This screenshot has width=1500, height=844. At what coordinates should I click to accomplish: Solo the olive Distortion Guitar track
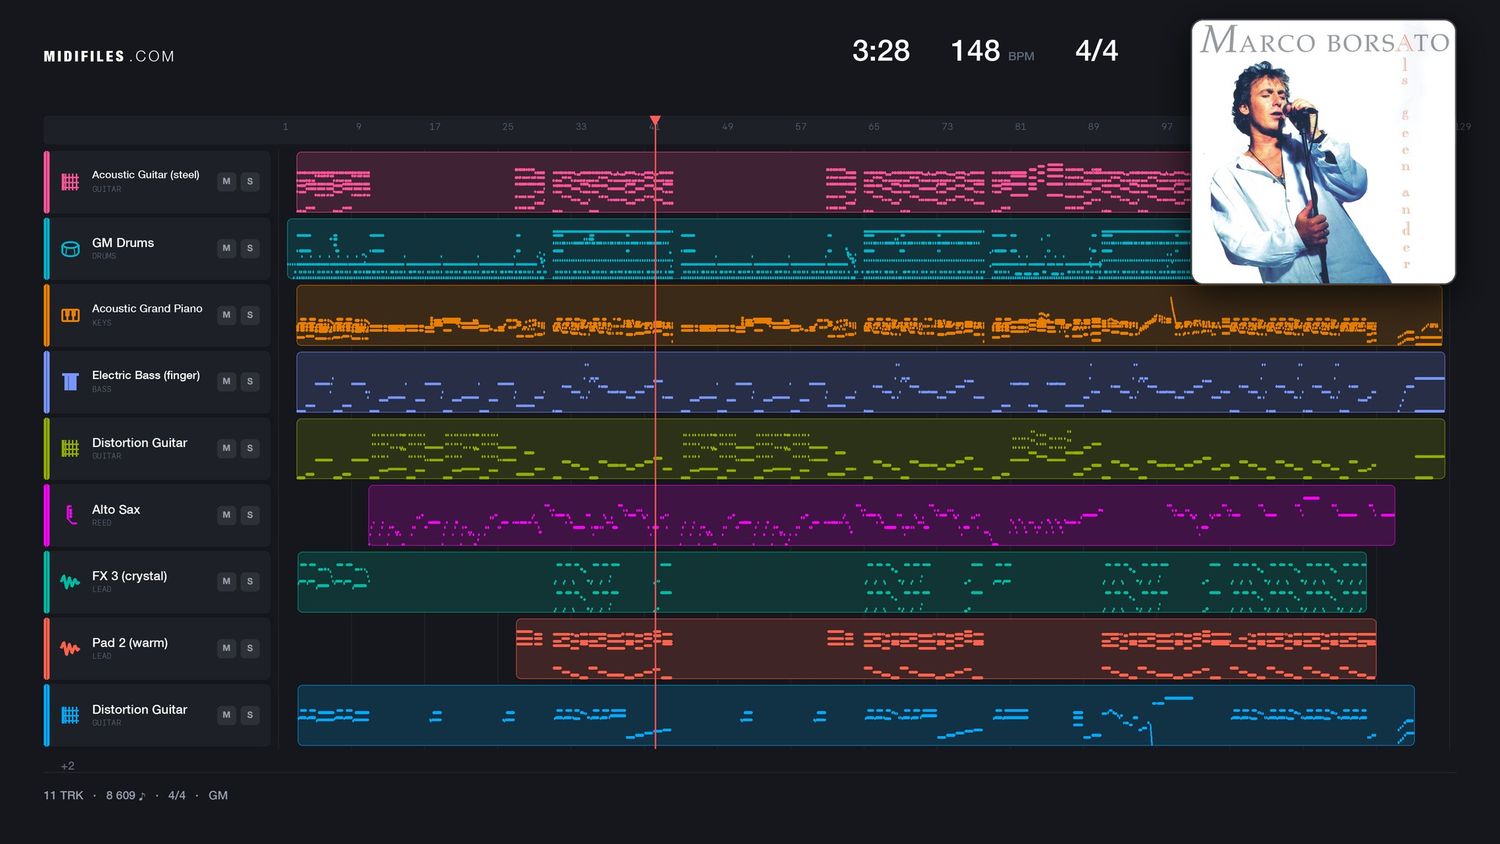click(x=250, y=448)
